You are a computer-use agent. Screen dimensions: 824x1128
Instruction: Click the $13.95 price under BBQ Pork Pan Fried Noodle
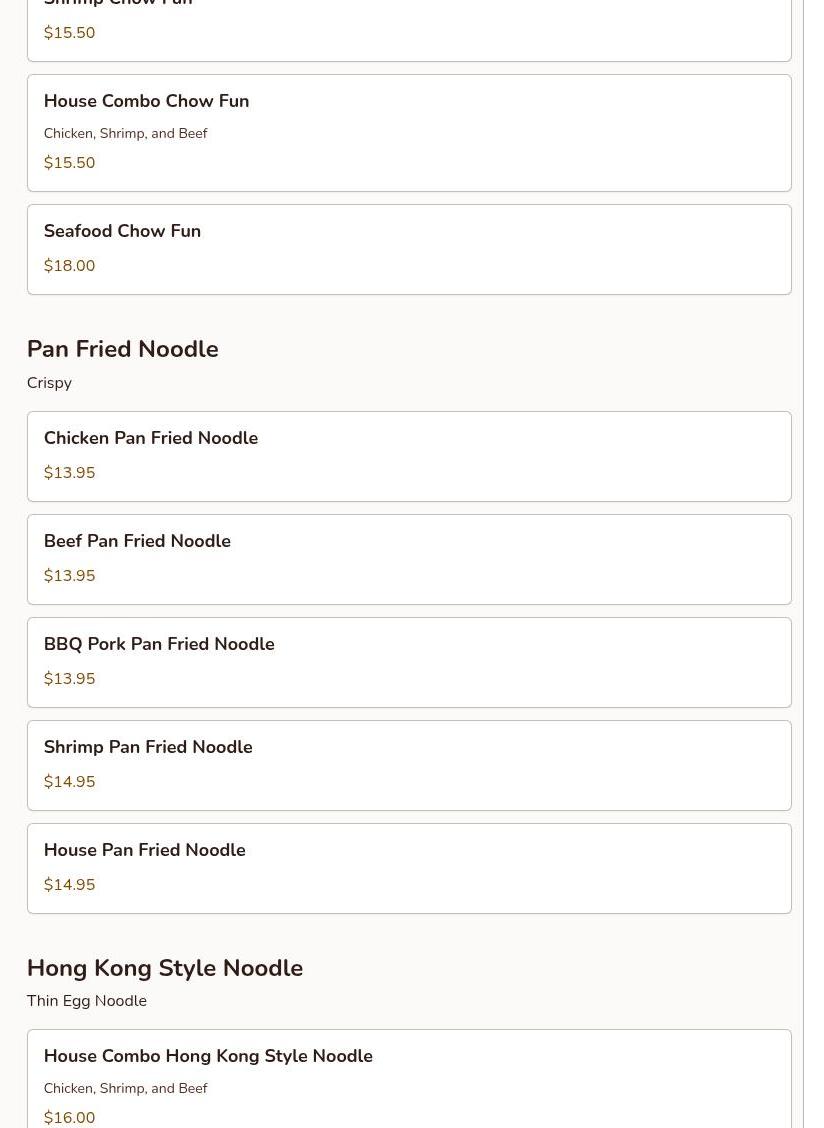tap(69, 678)
